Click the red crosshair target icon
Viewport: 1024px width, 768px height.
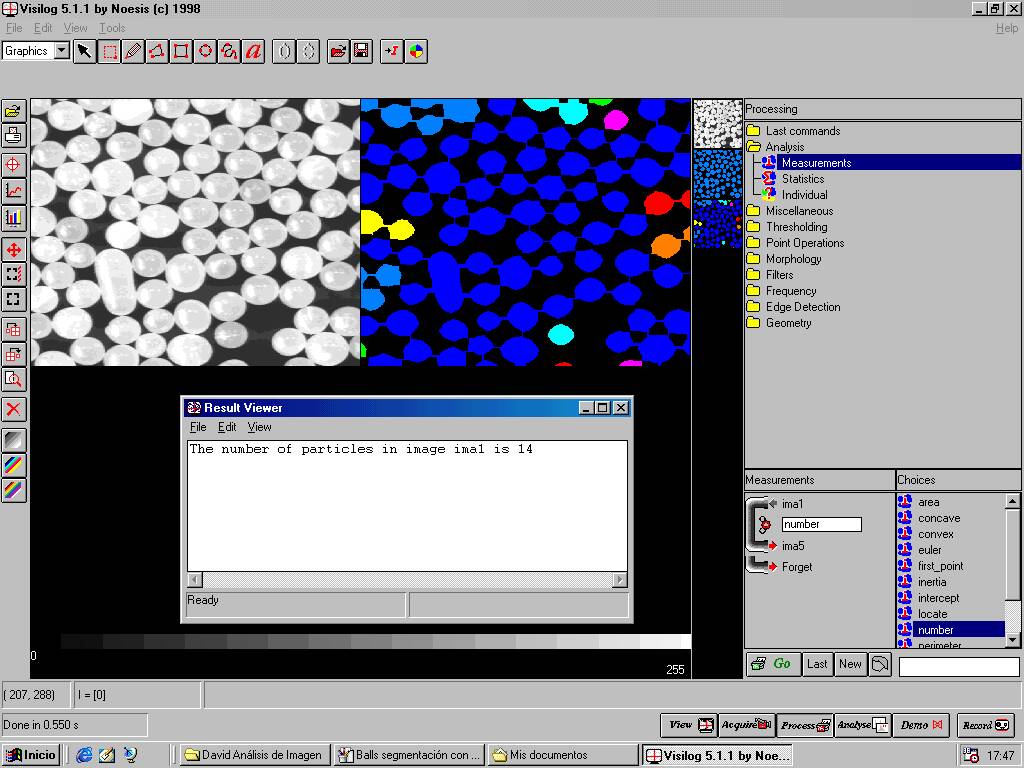click(x=13, y=164)
